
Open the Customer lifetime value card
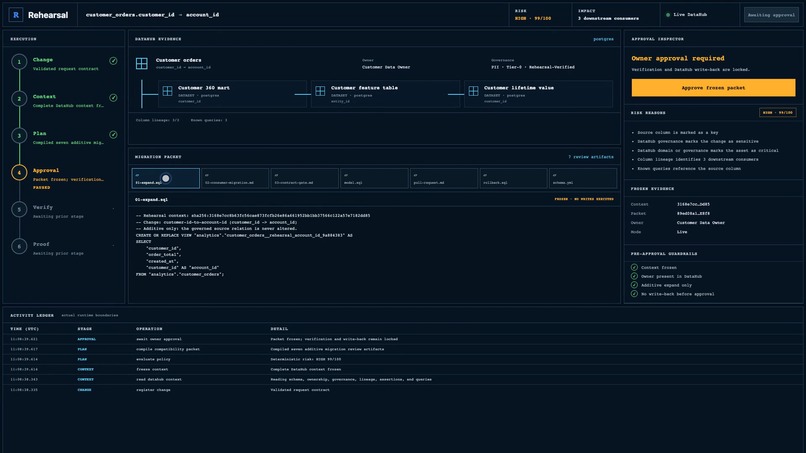(538, 94)
